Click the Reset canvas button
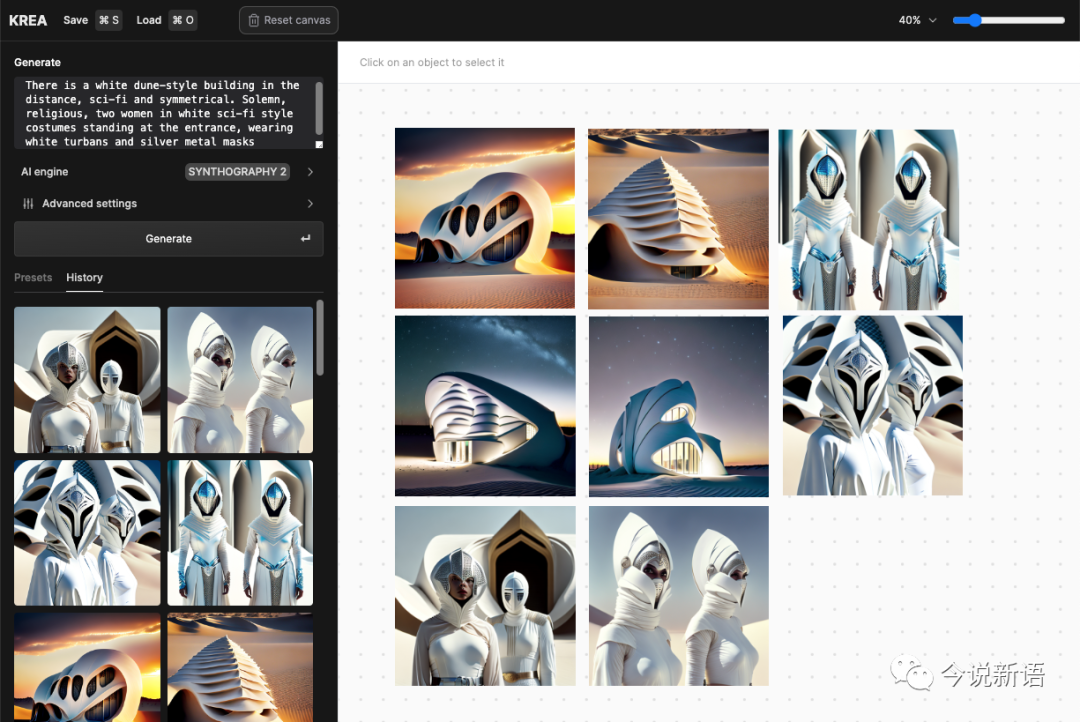 [289, 20]
